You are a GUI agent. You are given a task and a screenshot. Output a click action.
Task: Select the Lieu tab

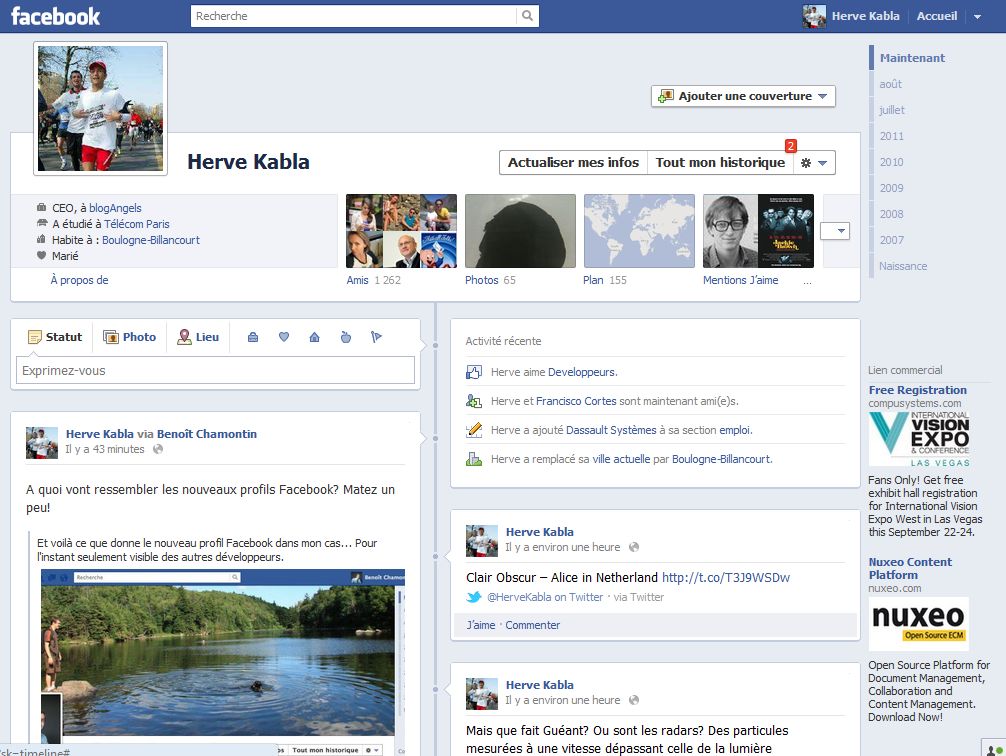198,337
